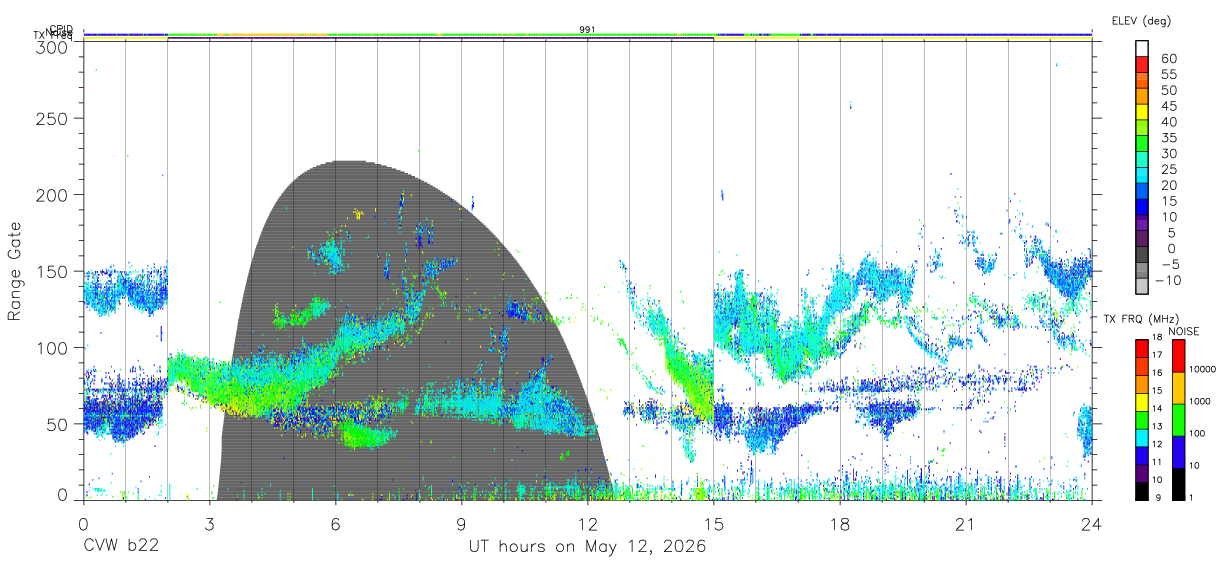
Task: Click the white top swatch of ELEV legend
Action: pos(1142,48)
